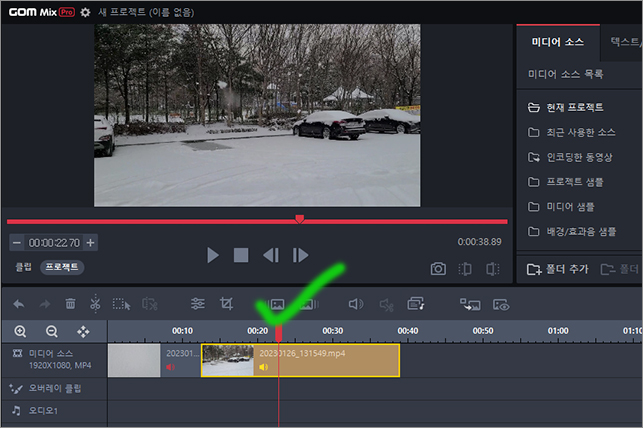The width and height of the screenshot is (643, 428).
Task: Open the 최근 사용한 소스 folder
Action: pos(581,132)
